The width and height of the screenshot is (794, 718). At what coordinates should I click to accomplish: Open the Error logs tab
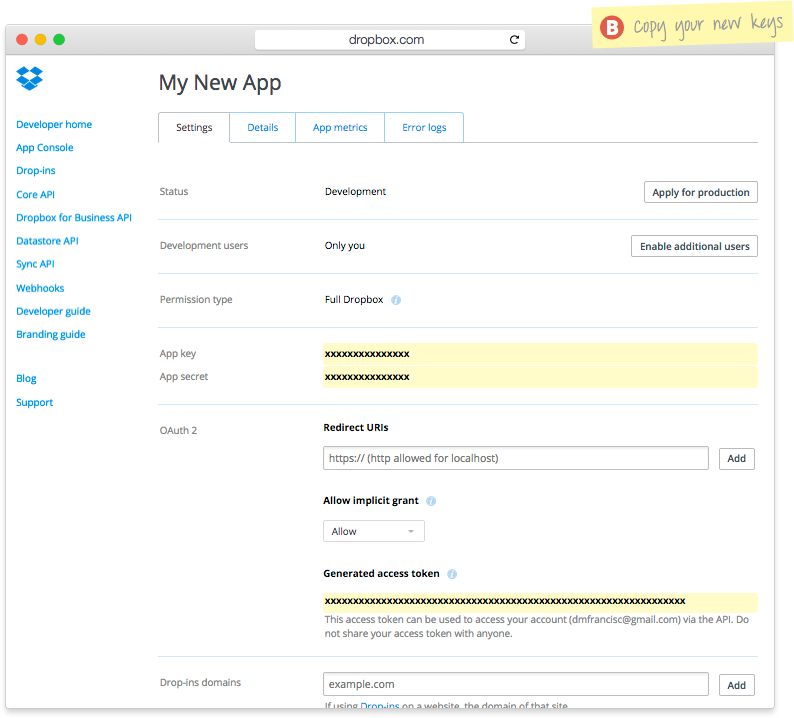pyautogui.click(x=424, y=128)
